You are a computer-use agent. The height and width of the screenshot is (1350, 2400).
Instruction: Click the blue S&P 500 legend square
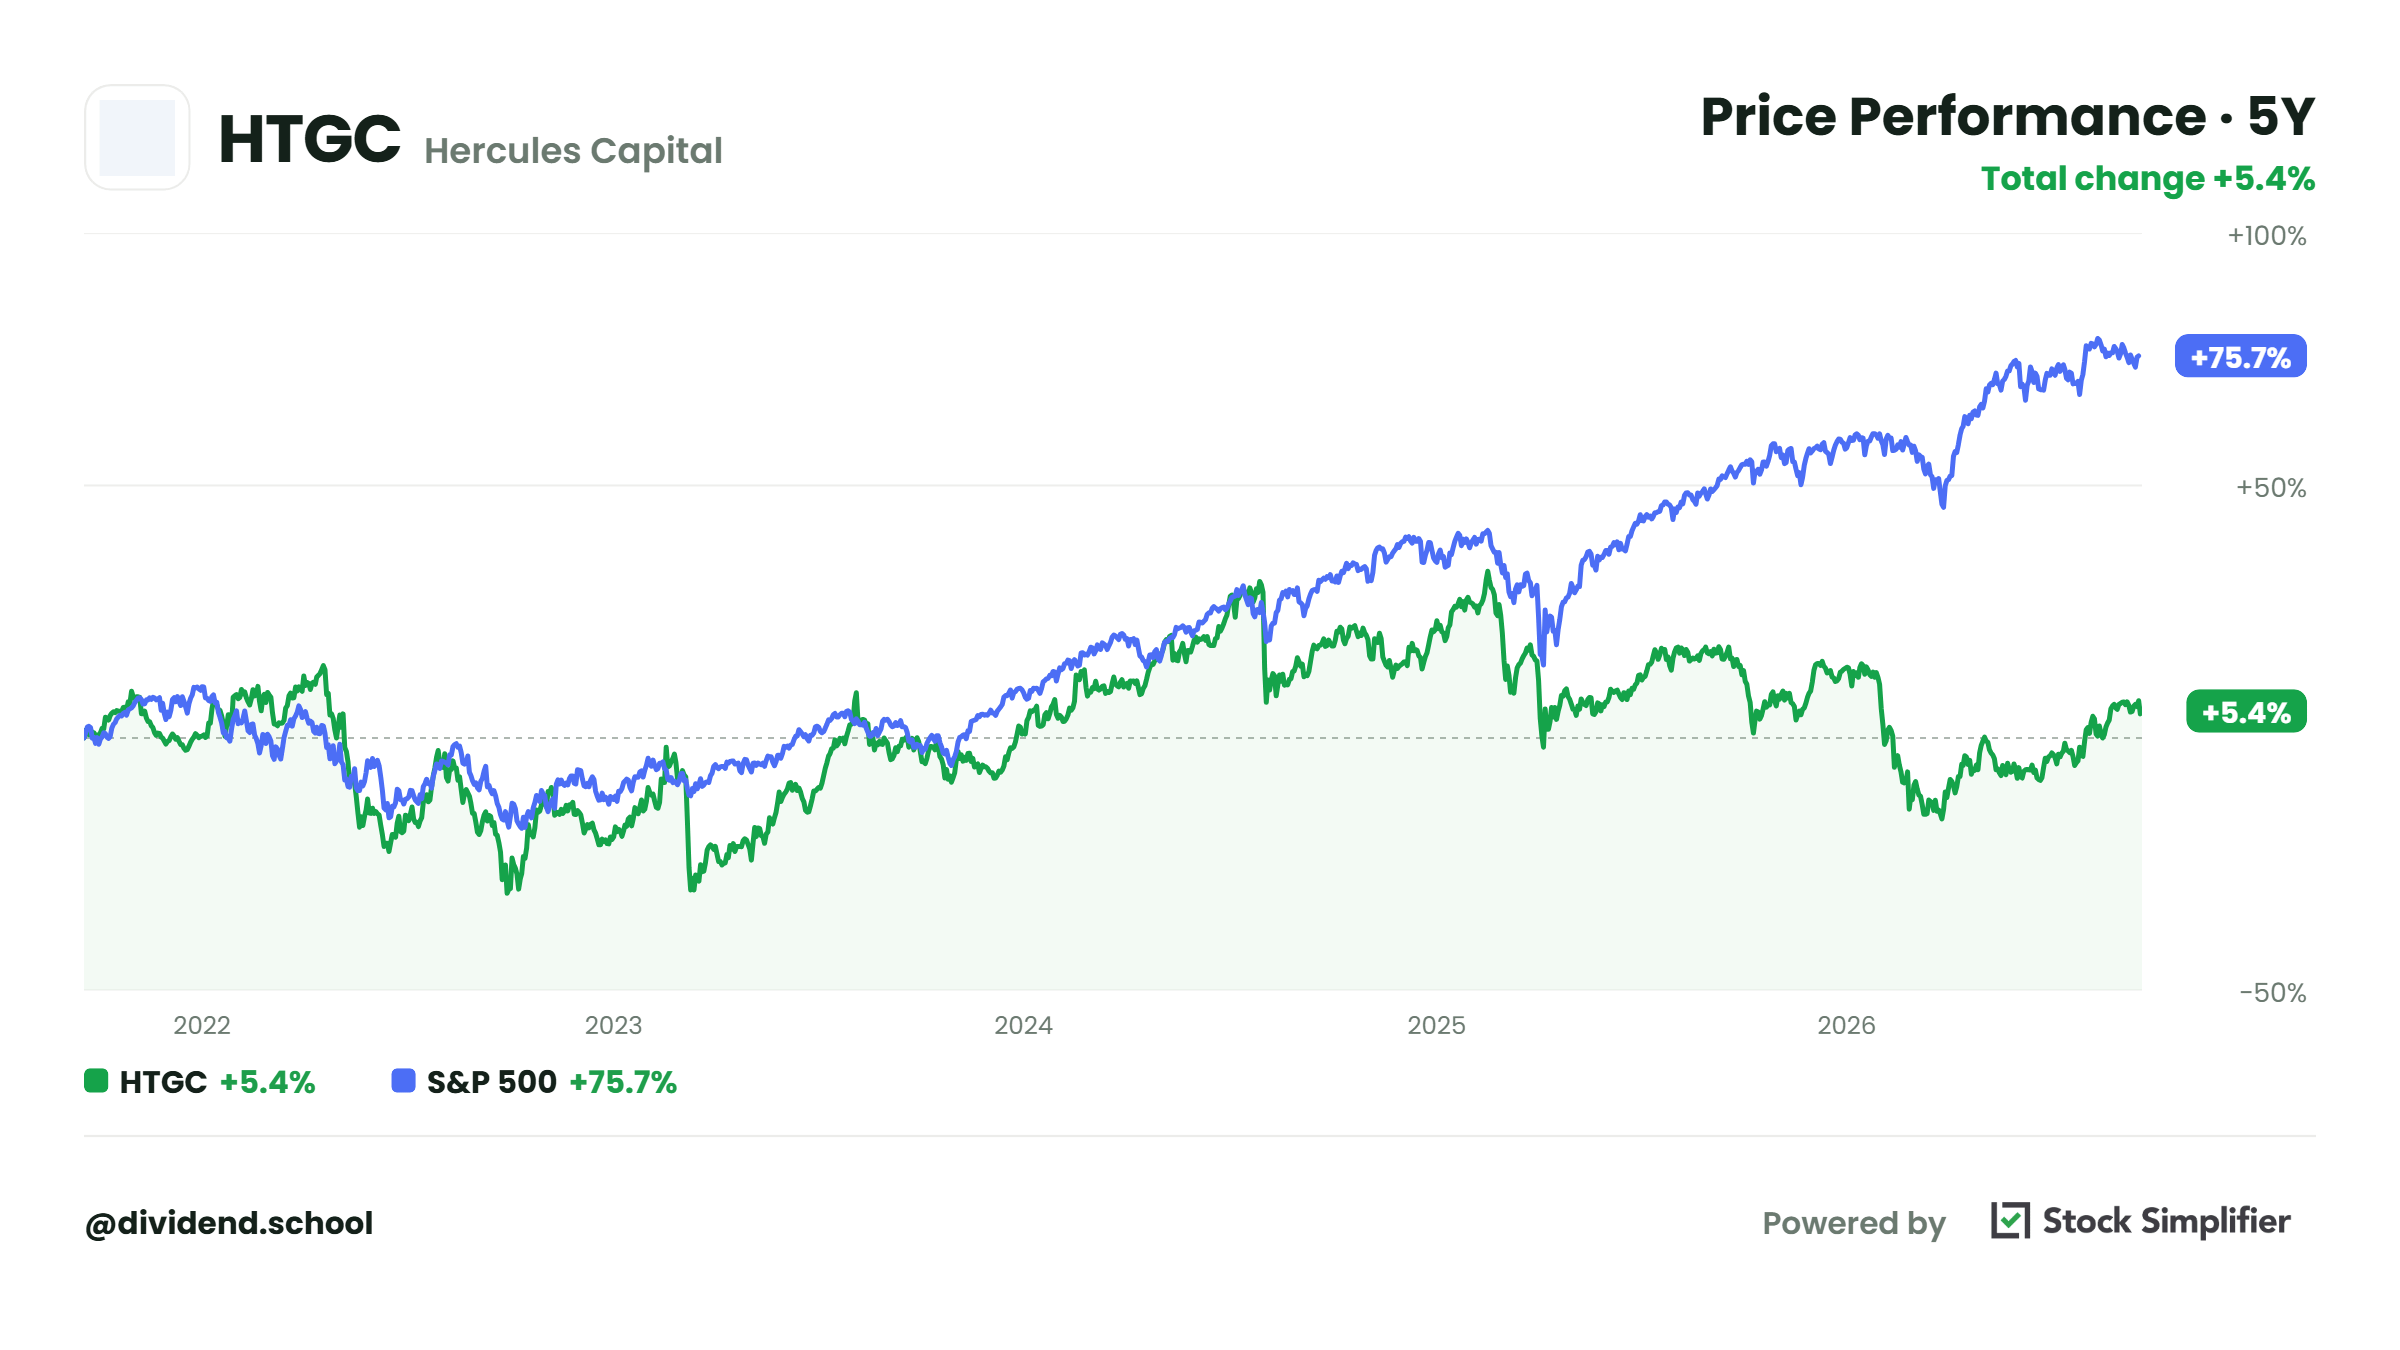coord(403,1081)
